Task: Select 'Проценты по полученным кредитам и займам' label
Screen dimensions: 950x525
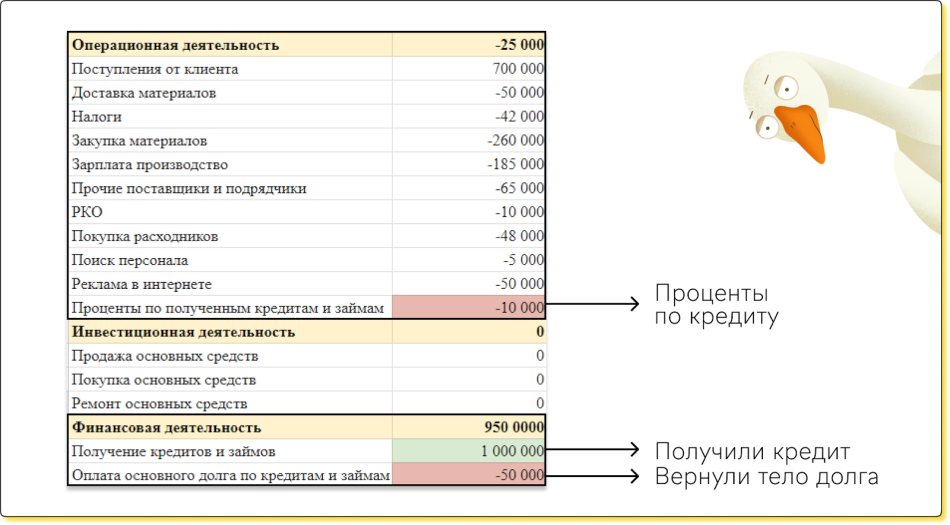Action: (228, 308)
